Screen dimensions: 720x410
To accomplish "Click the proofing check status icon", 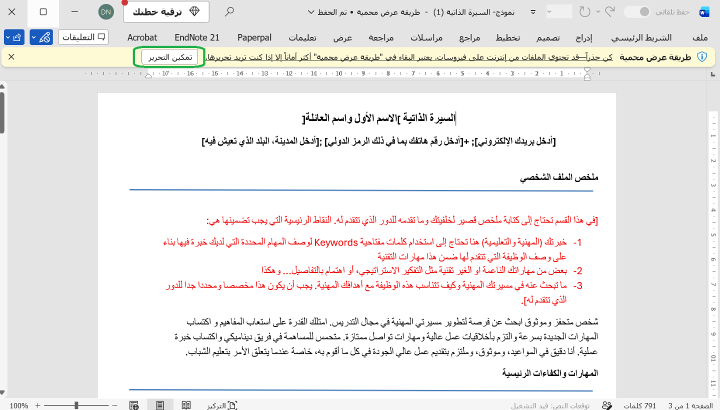I will [x=607, y=405].
